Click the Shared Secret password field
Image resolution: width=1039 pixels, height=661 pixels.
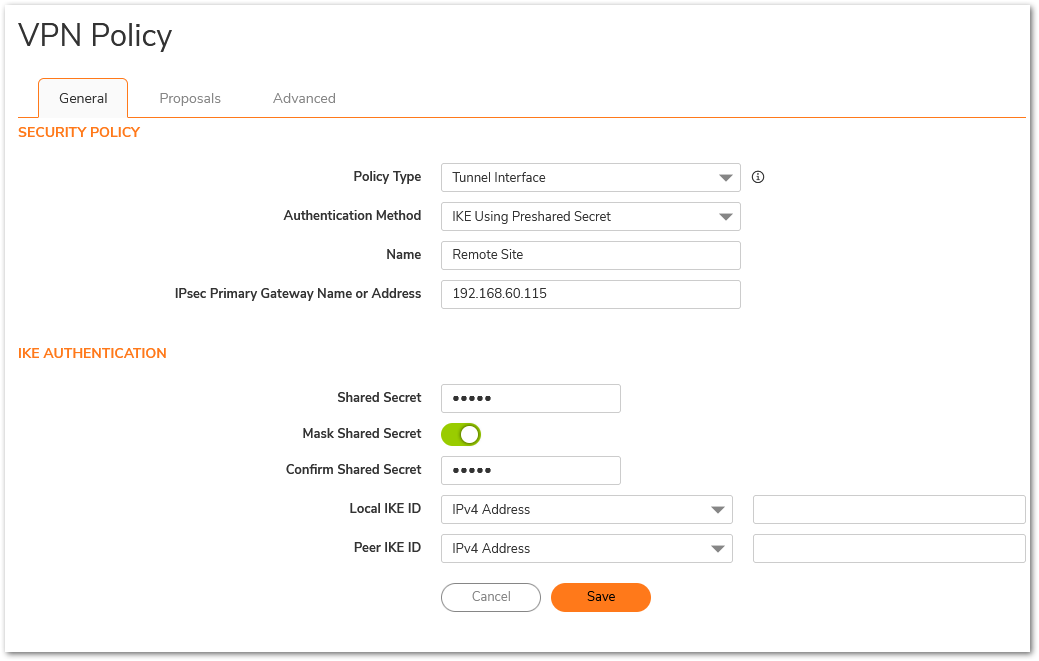pos(531,398)
